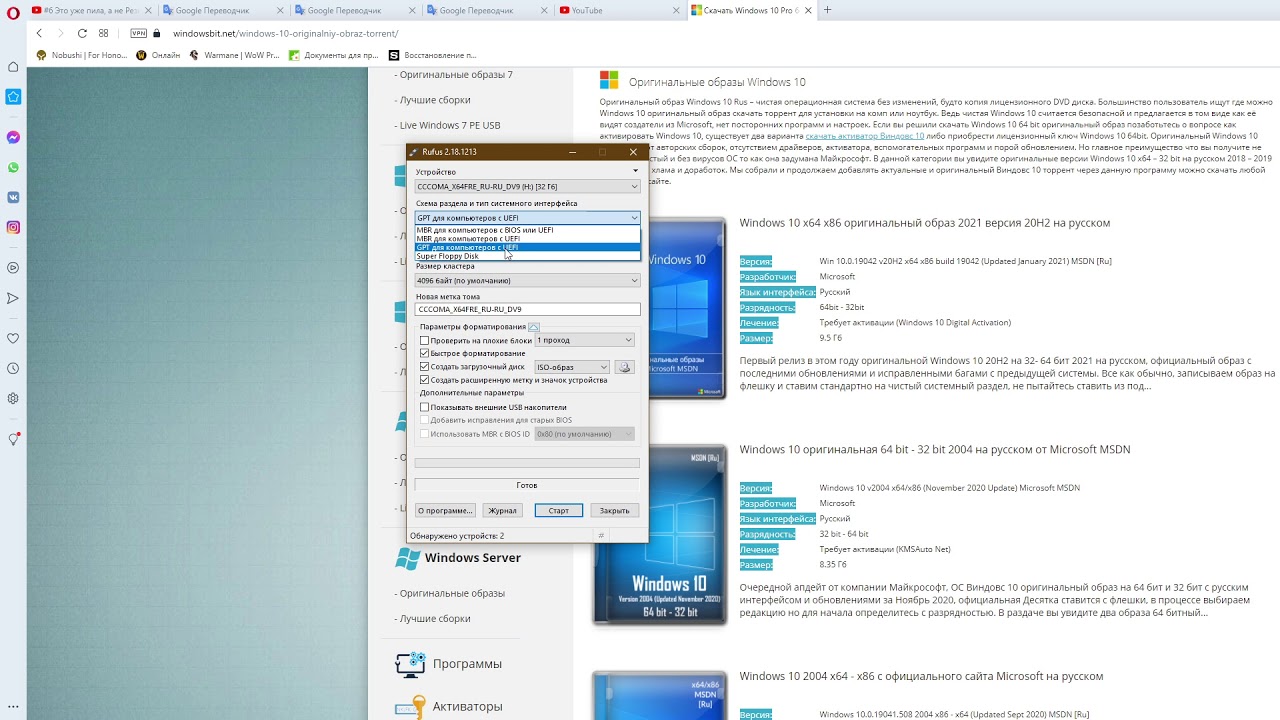Screen dimensions: 1280x720
Task: Open the 'Устройство' device combo box
Action: (527, 186)
